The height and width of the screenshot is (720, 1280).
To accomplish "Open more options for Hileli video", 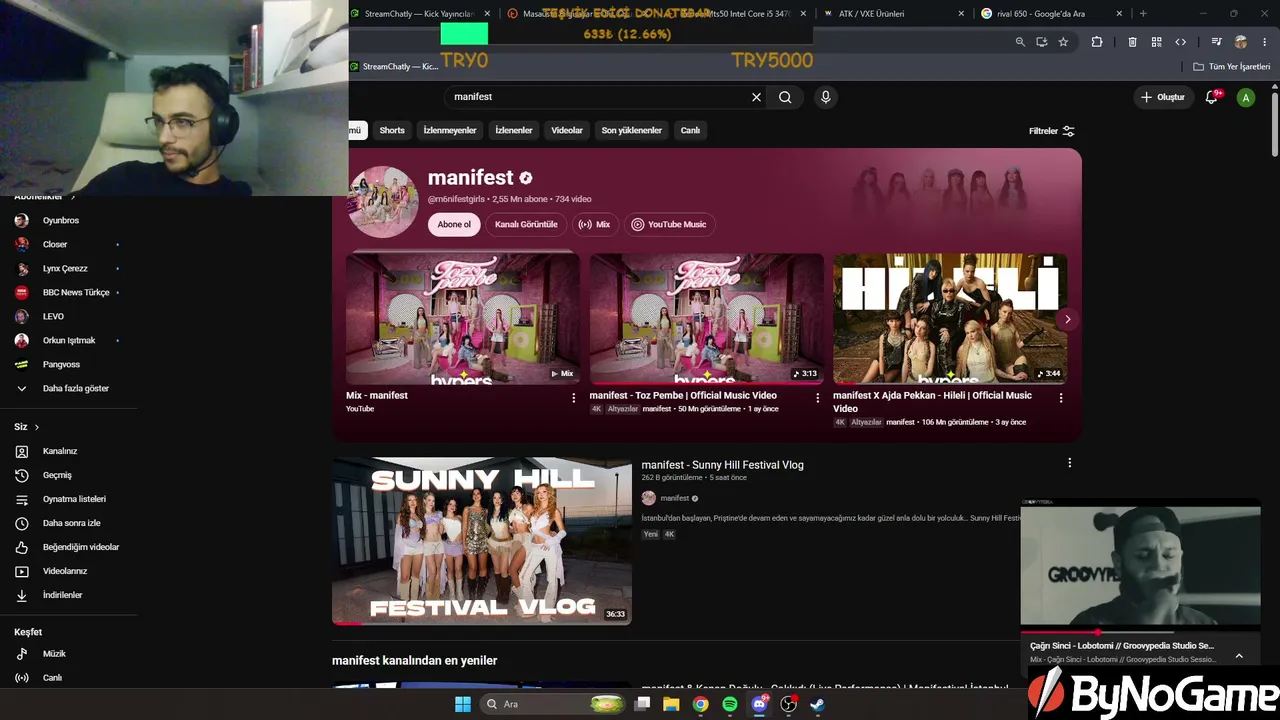I will click(x=1061, y=398).
